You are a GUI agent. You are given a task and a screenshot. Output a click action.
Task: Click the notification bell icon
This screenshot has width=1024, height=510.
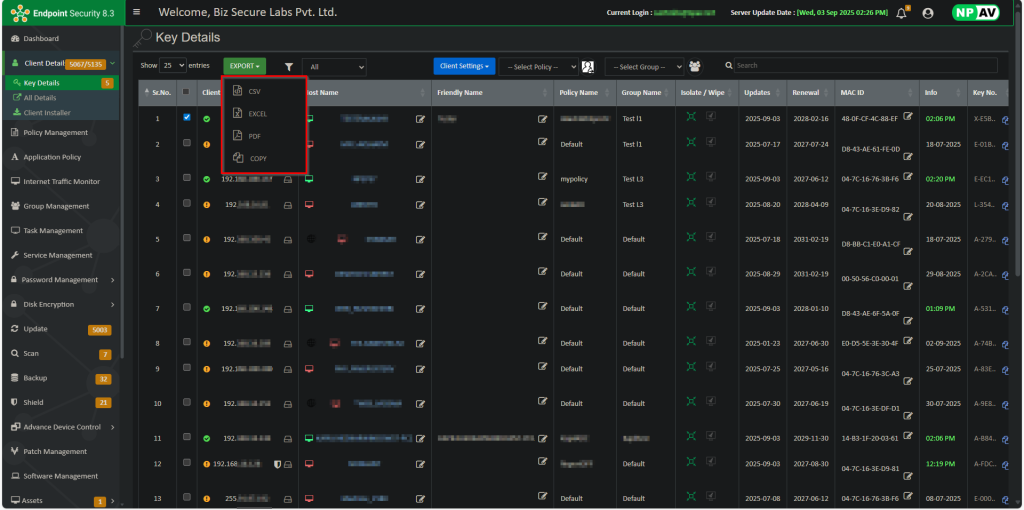(x=902, y=13)
